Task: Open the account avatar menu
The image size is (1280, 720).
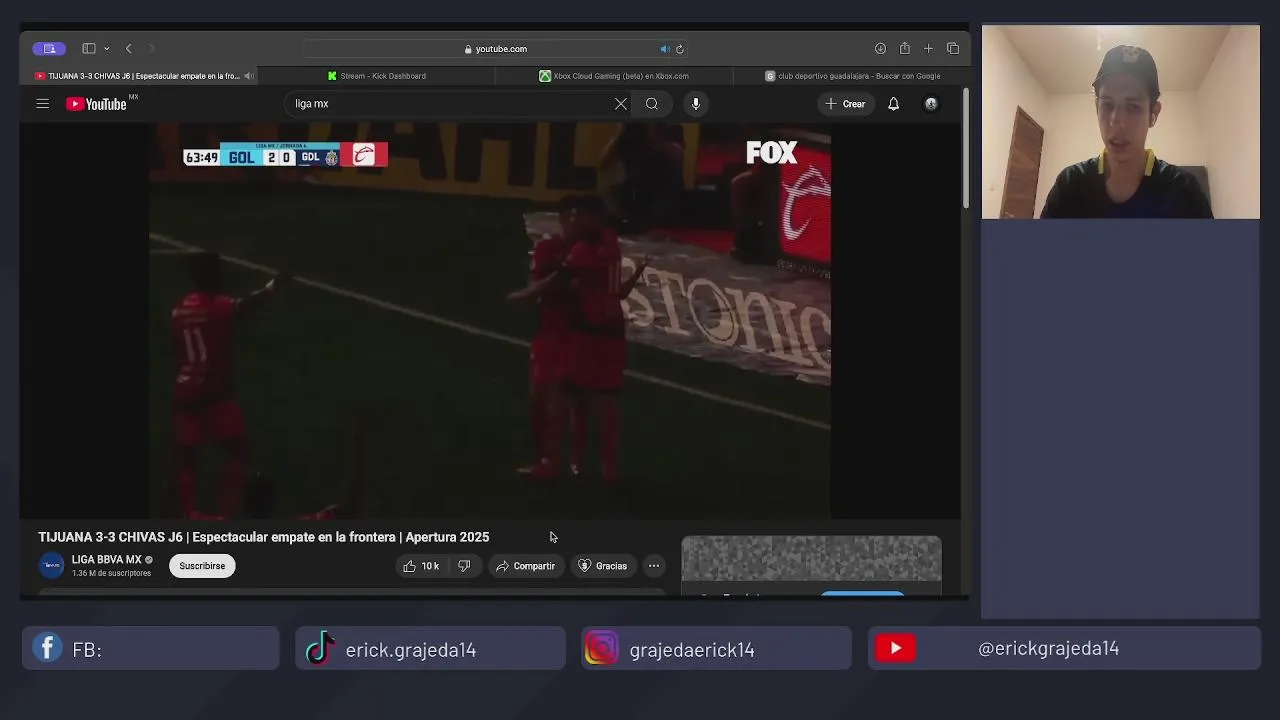Action: point(931,104)
